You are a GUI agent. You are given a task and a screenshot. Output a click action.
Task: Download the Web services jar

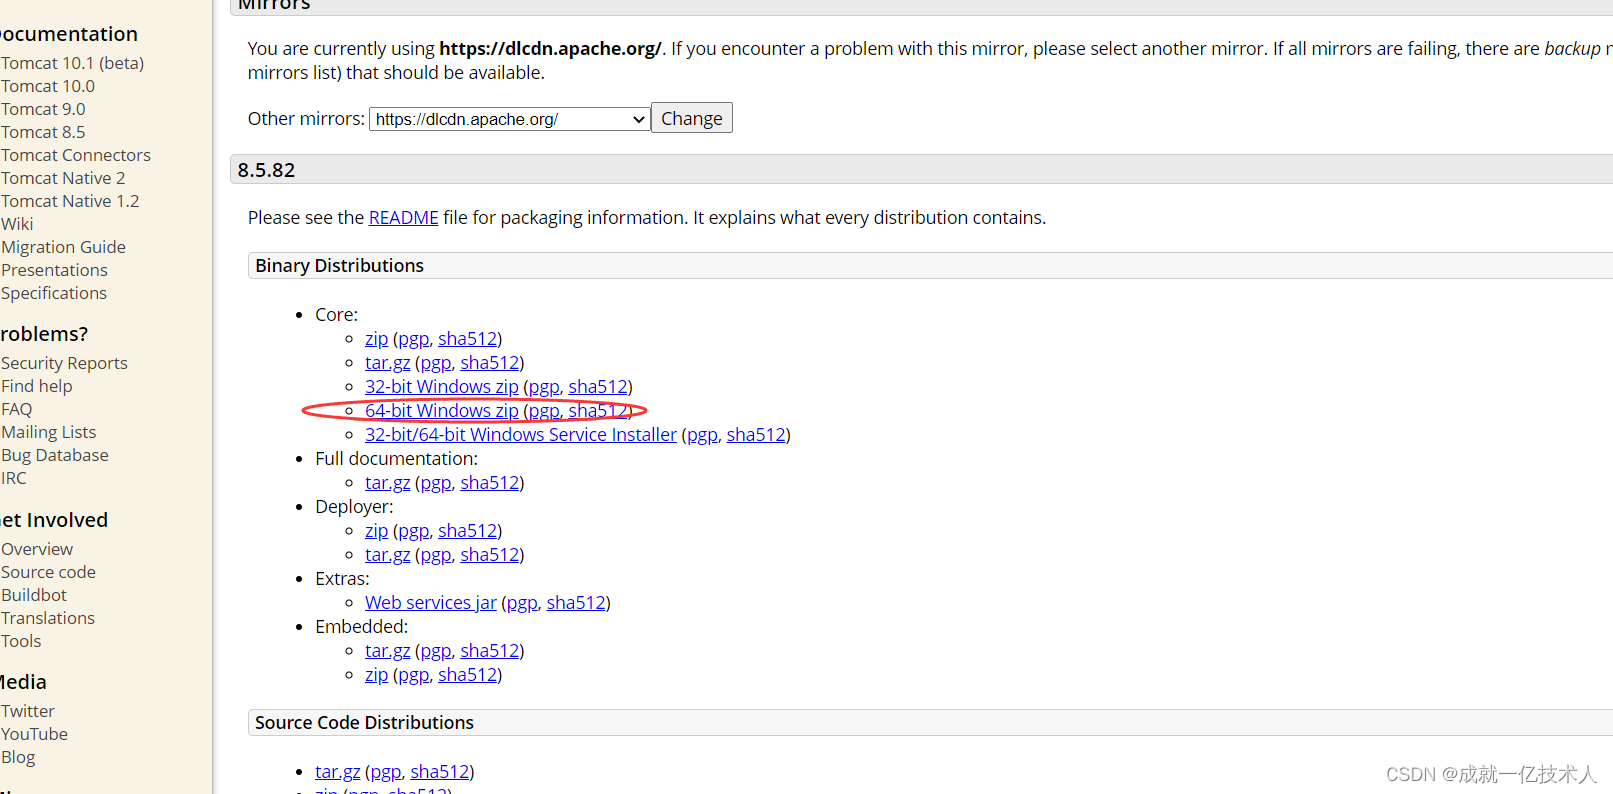[431, 603]
